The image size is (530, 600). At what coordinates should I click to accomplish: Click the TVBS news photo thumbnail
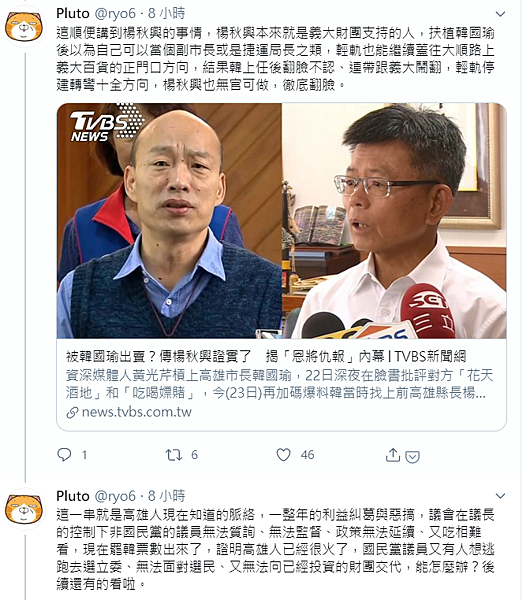282,220
